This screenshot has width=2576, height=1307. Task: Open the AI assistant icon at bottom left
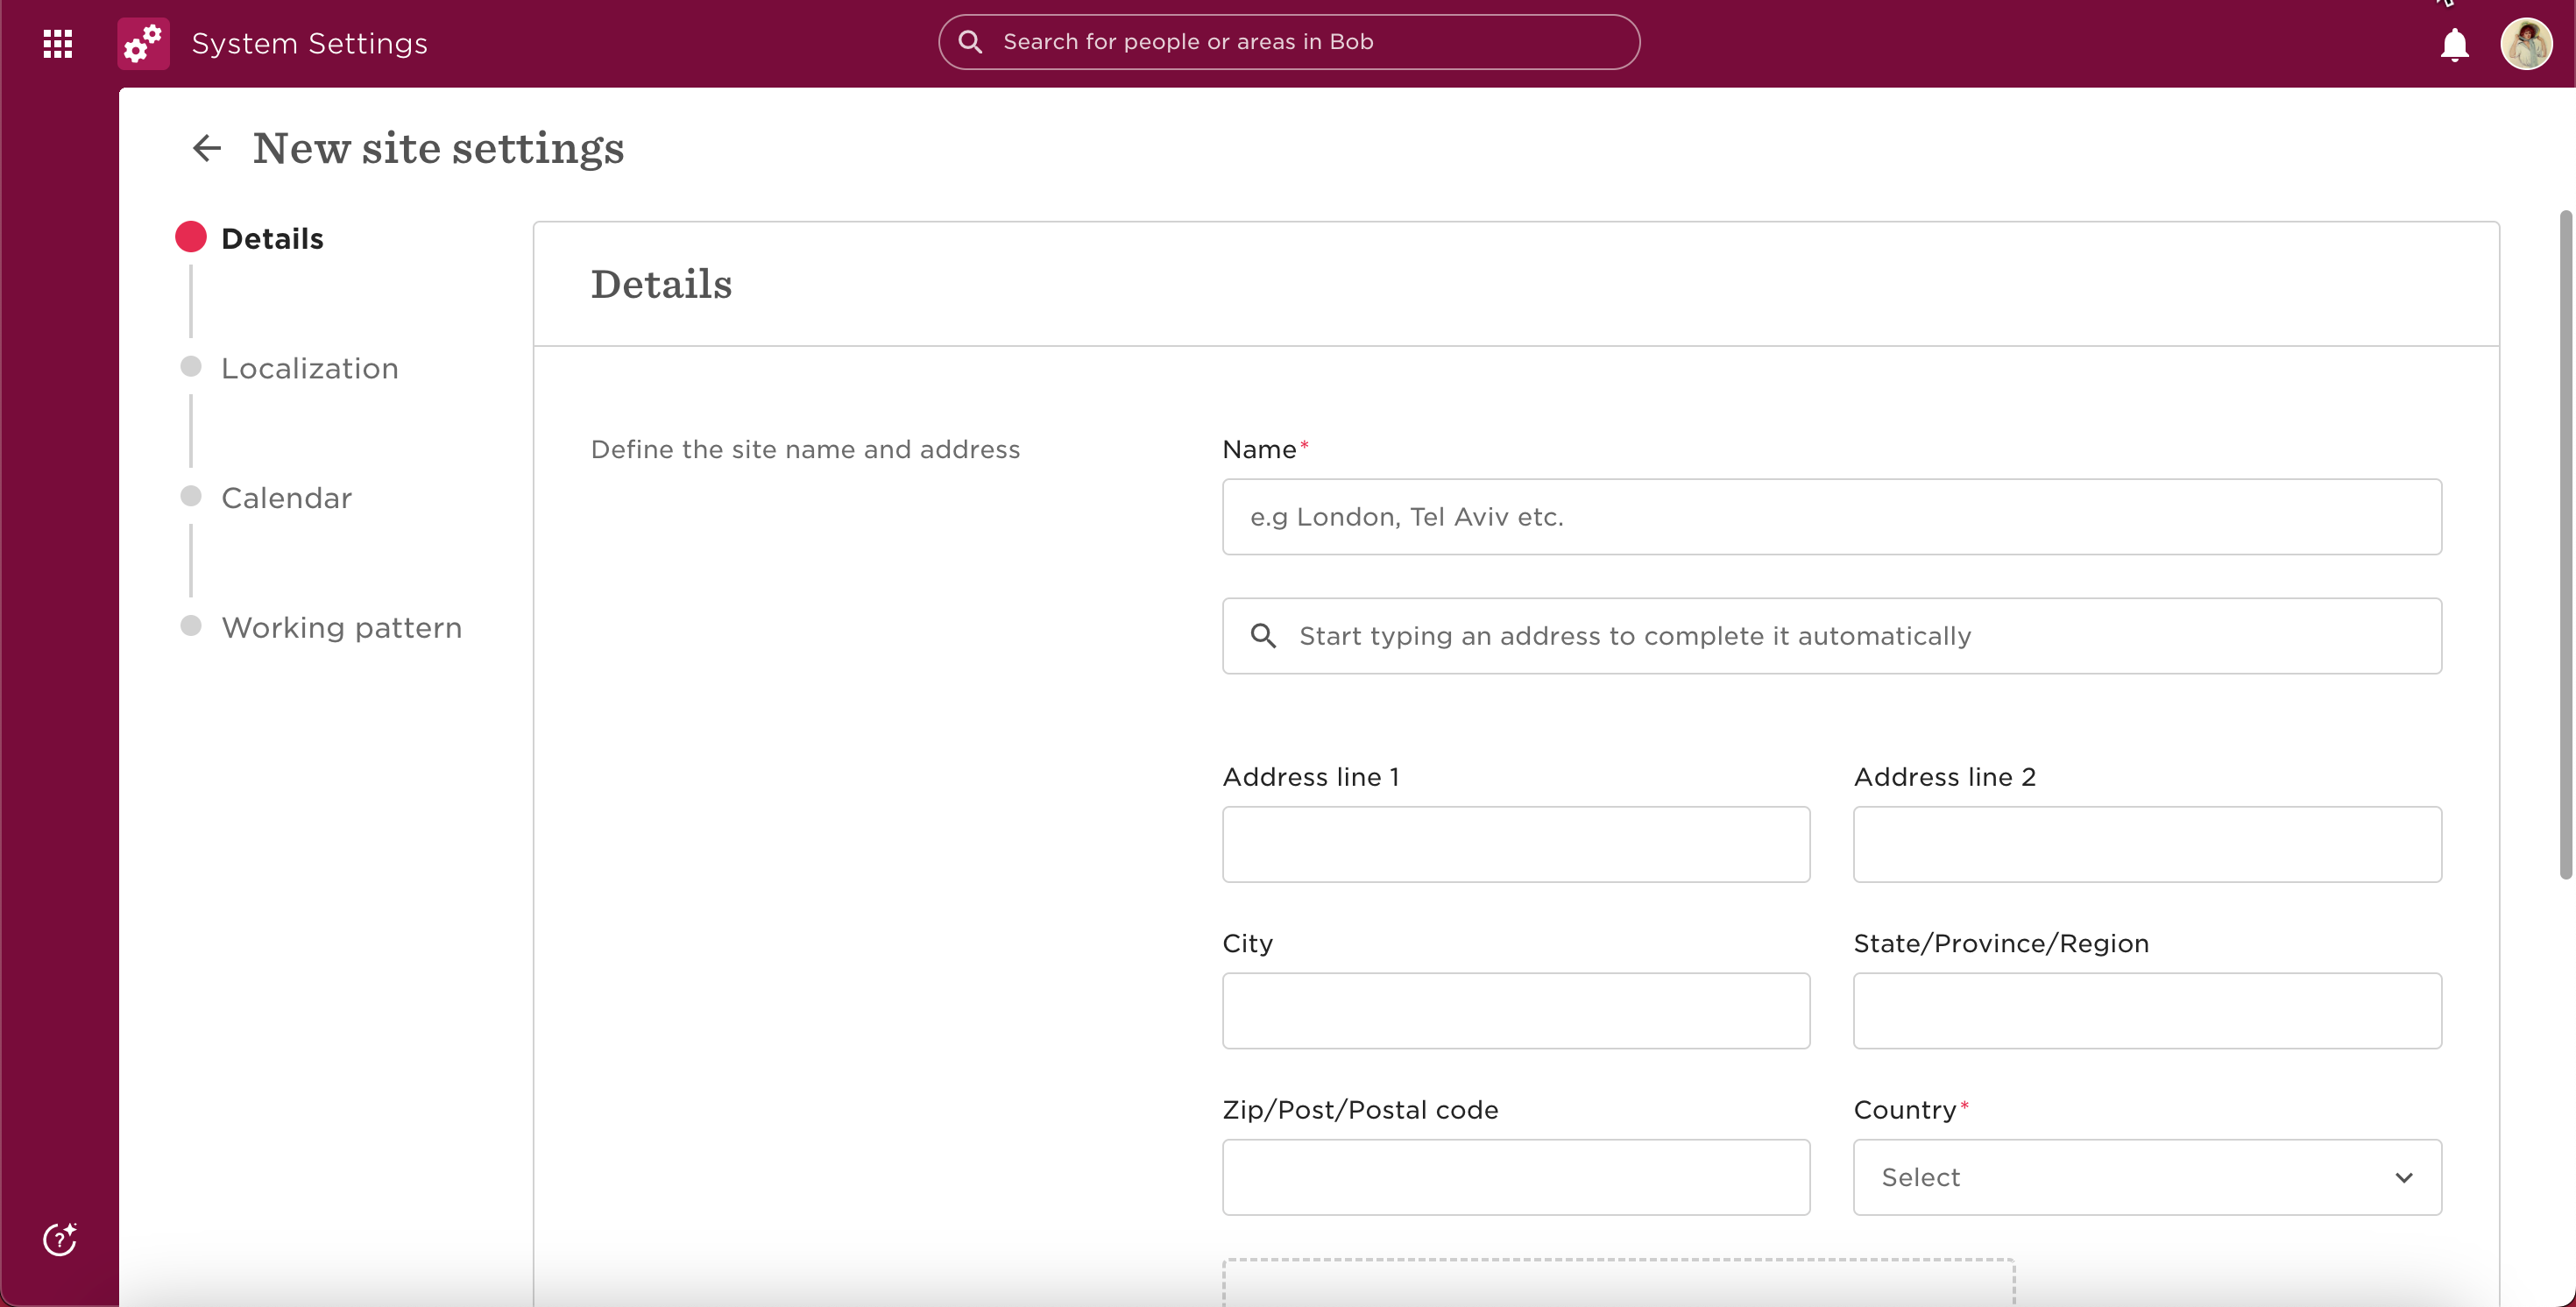point(59,1240)
